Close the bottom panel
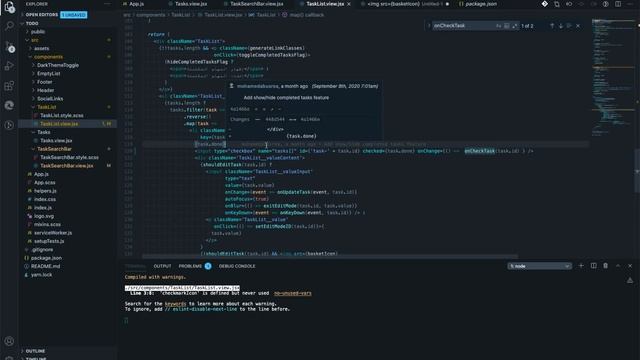640x360 pixels. [x=630, y=266]
